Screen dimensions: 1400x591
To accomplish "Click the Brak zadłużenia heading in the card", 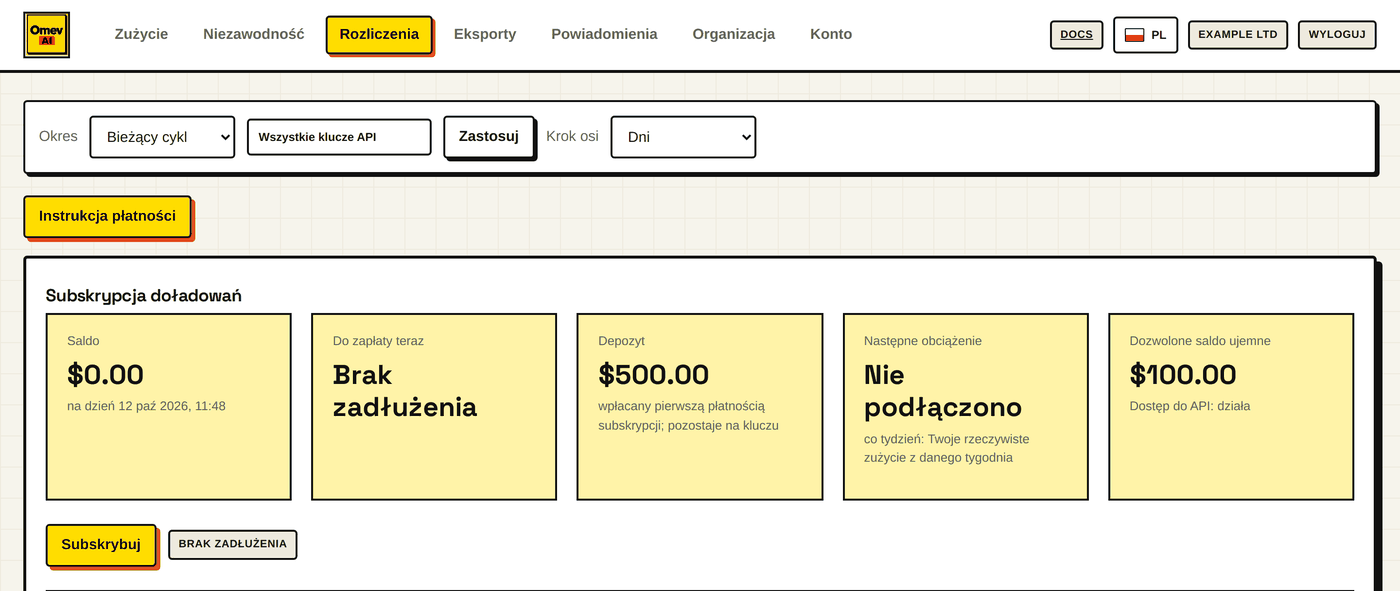I will pos(405,391).
